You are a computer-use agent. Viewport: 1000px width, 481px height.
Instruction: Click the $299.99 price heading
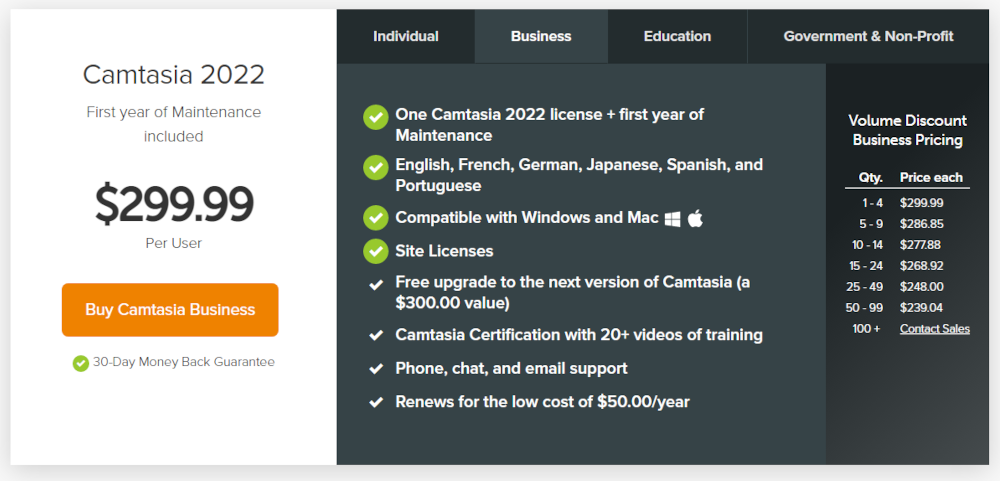(174, 204)
